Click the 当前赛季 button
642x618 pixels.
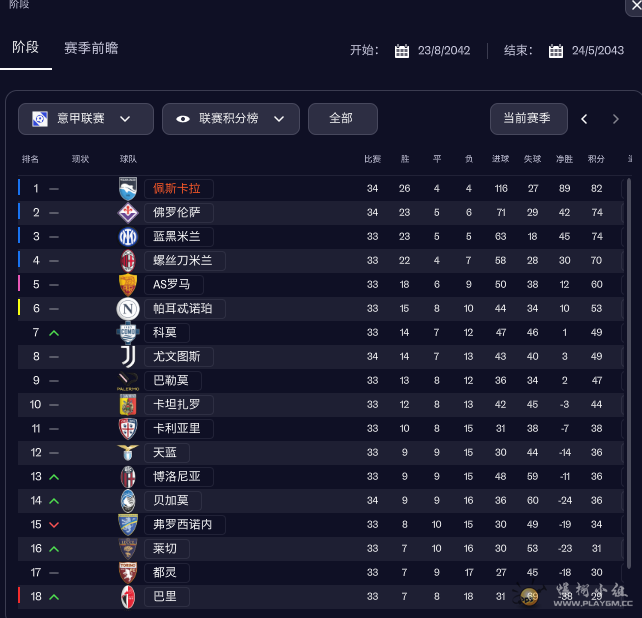[x=528, y=119]
